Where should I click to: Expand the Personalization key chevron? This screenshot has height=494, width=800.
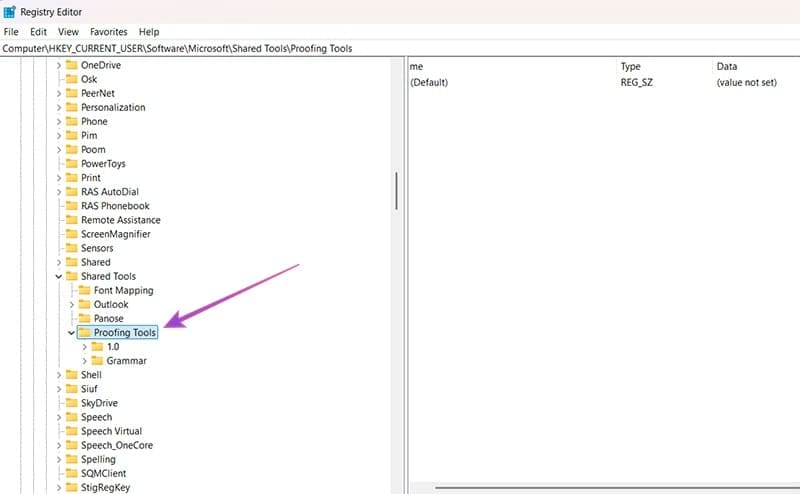59,107
